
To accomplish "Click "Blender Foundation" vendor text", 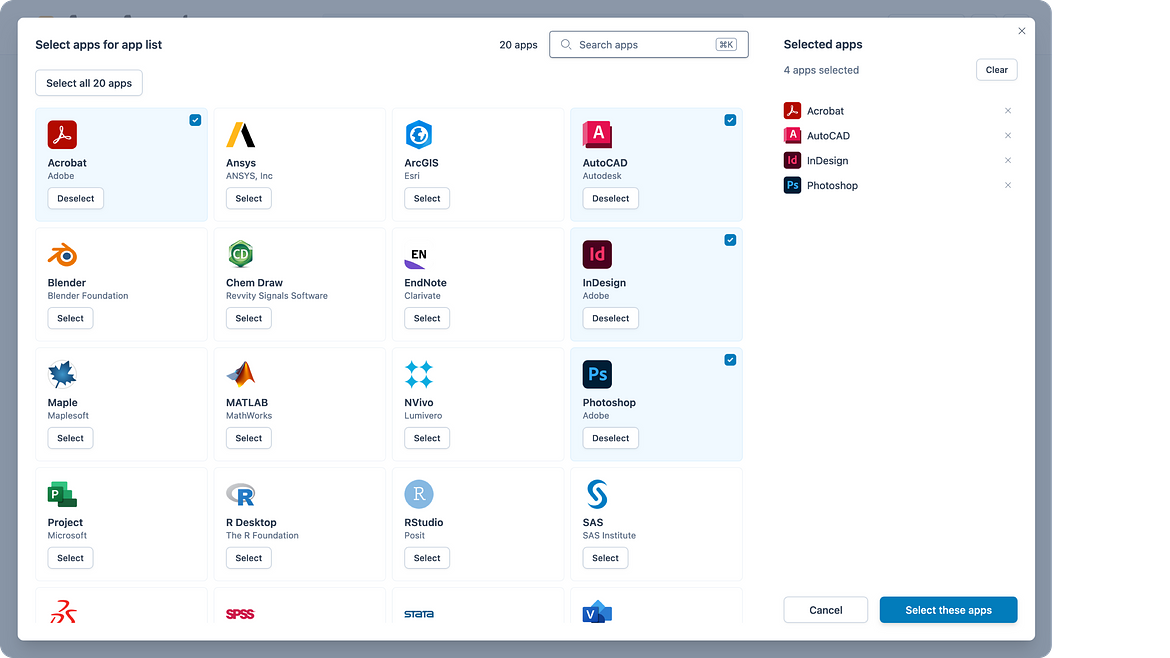I will tap(88, 296).
